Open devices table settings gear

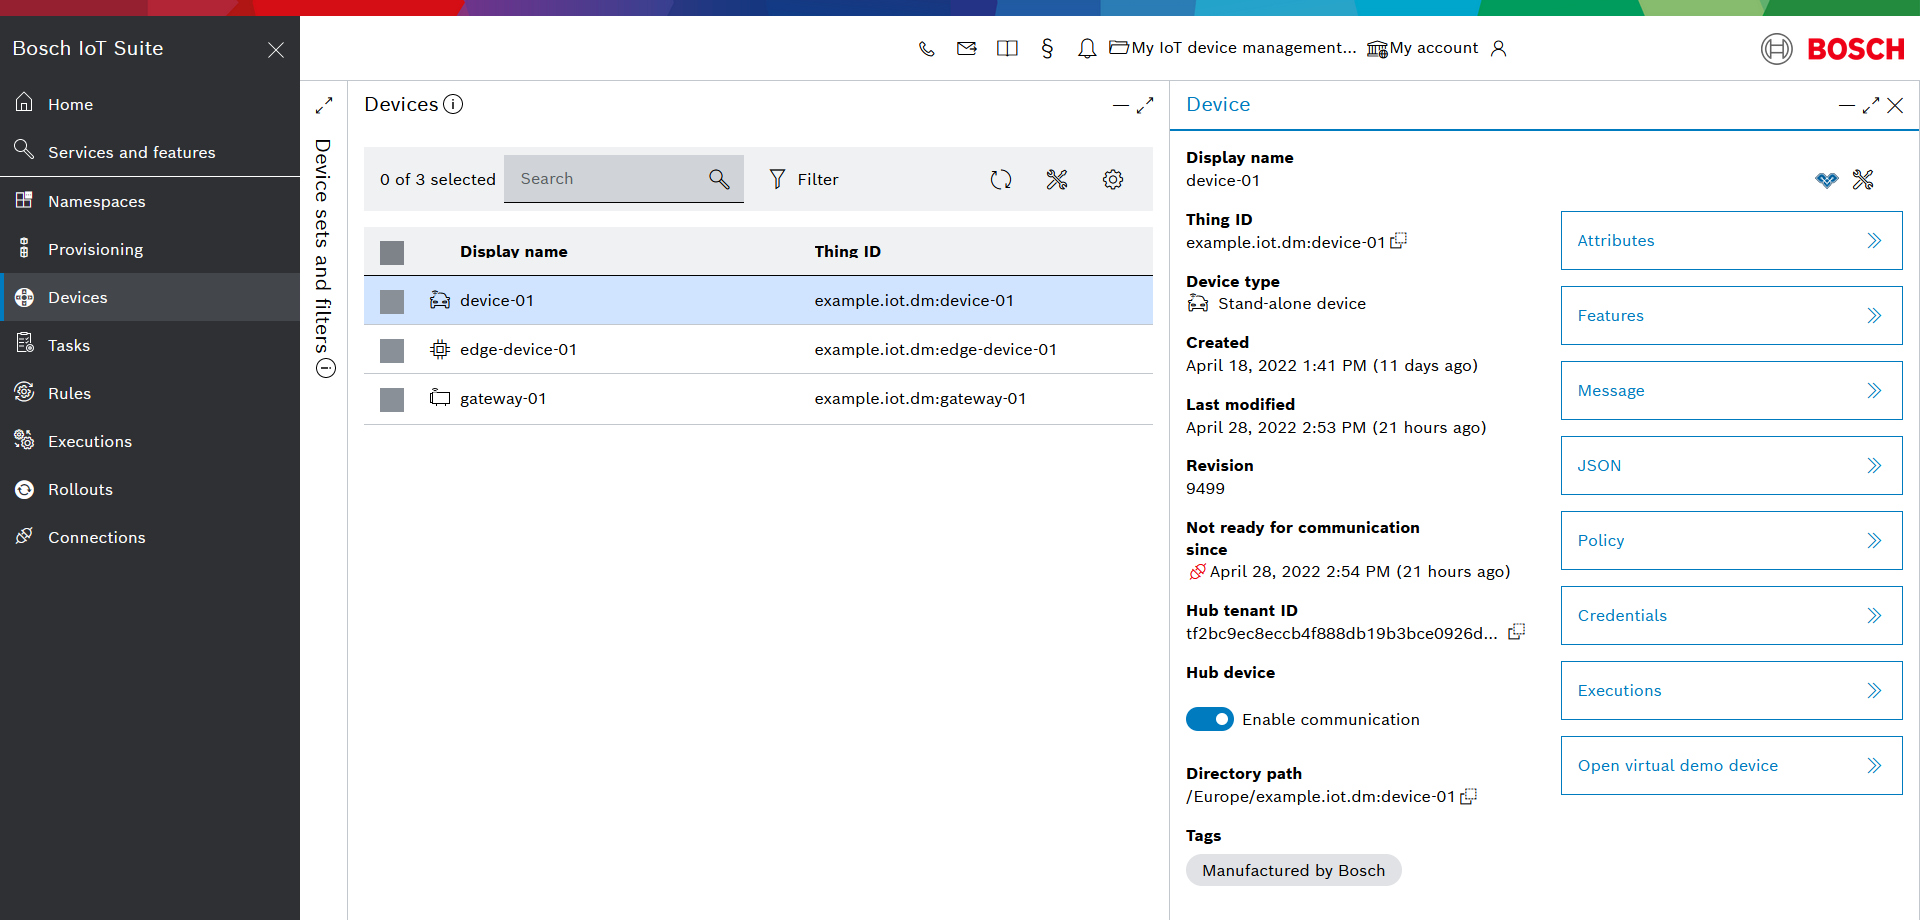pyautogui.click(x=1113, y=179)
